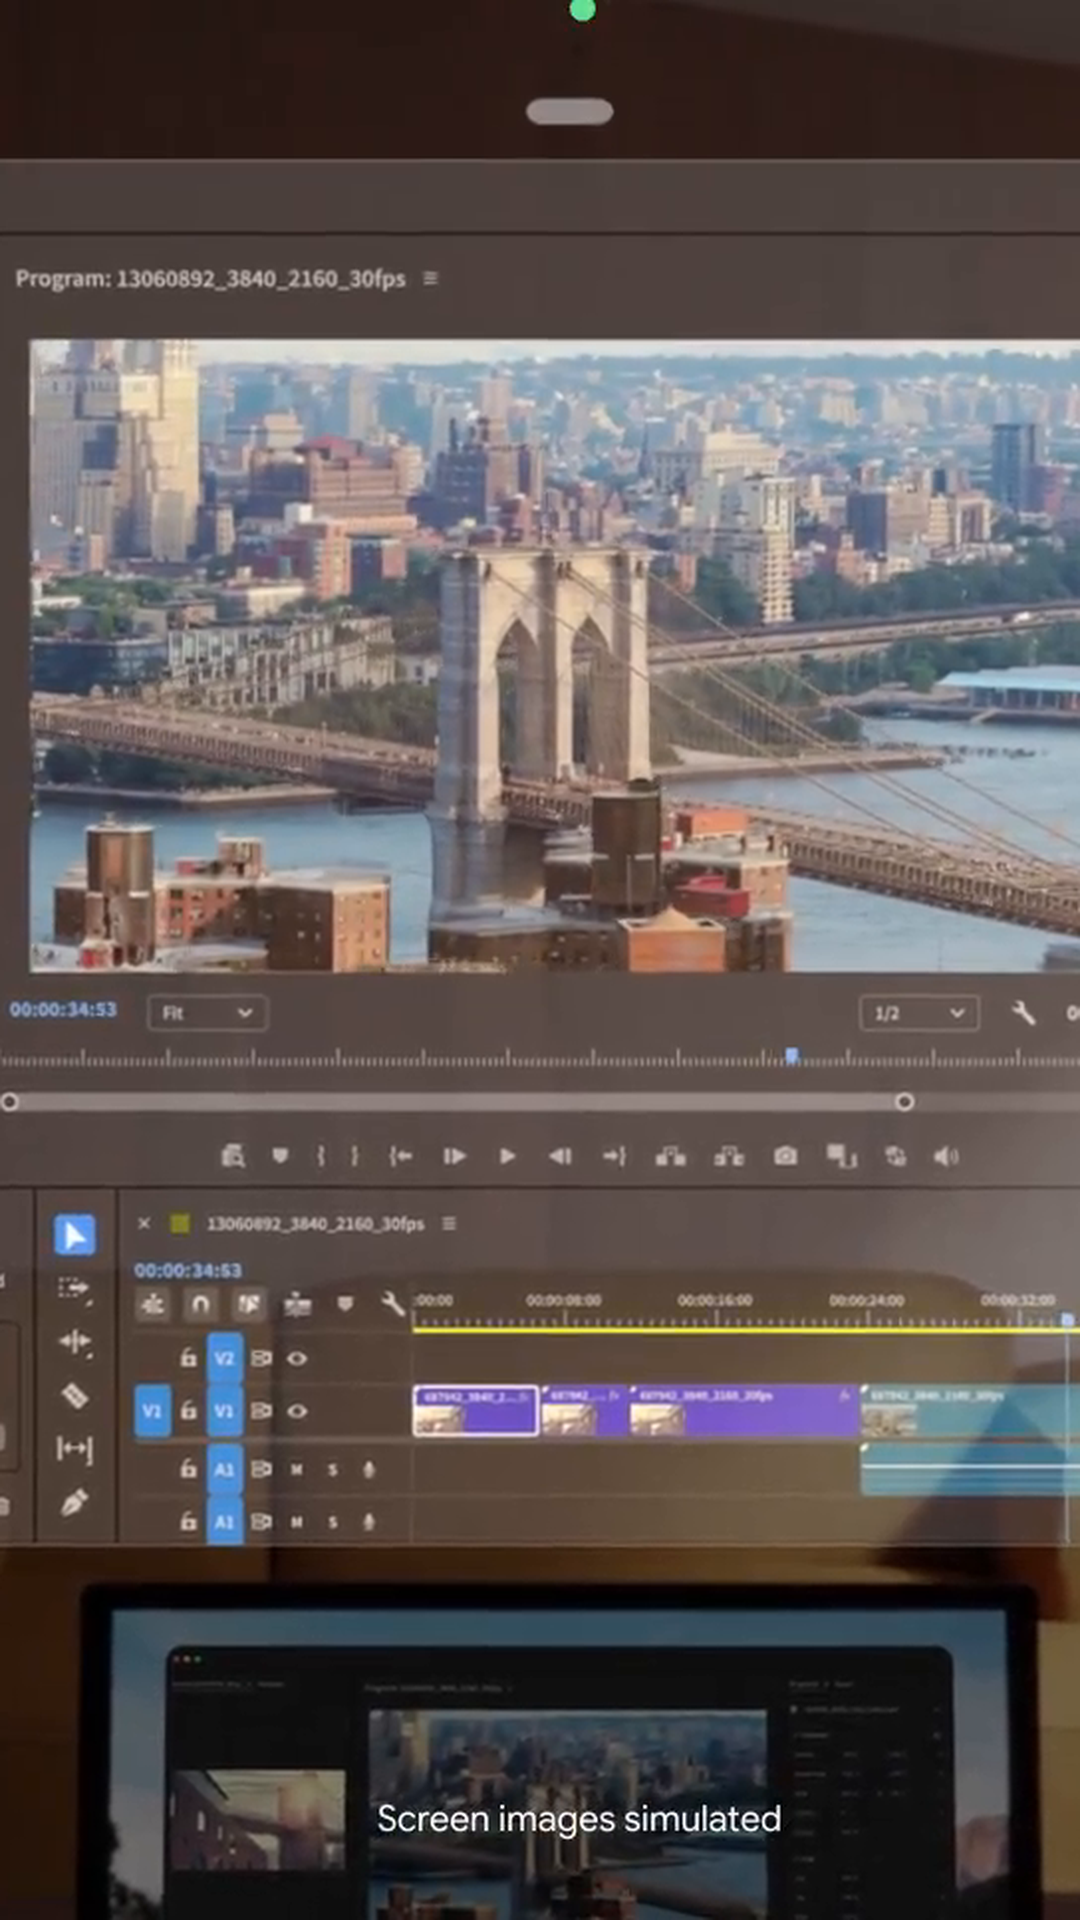1080x1920 pixels.
Task: Click the Lift button
Action: 670,1156
